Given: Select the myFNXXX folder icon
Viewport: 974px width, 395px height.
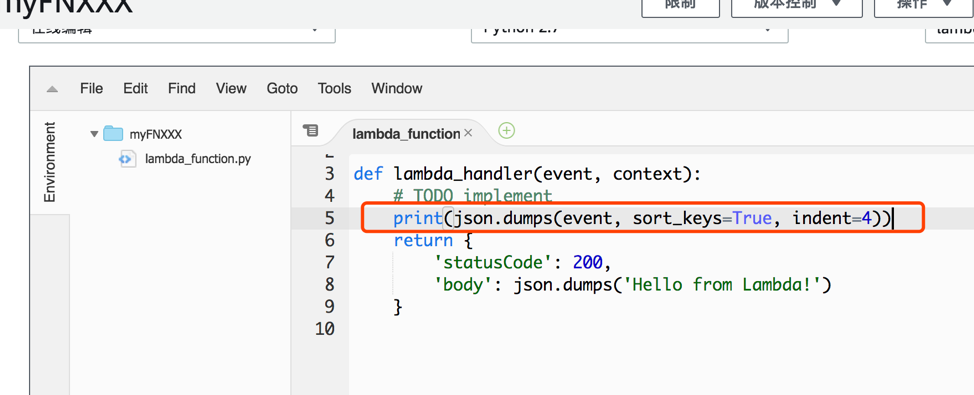Looking at the screenshot, I should (113, 134).
